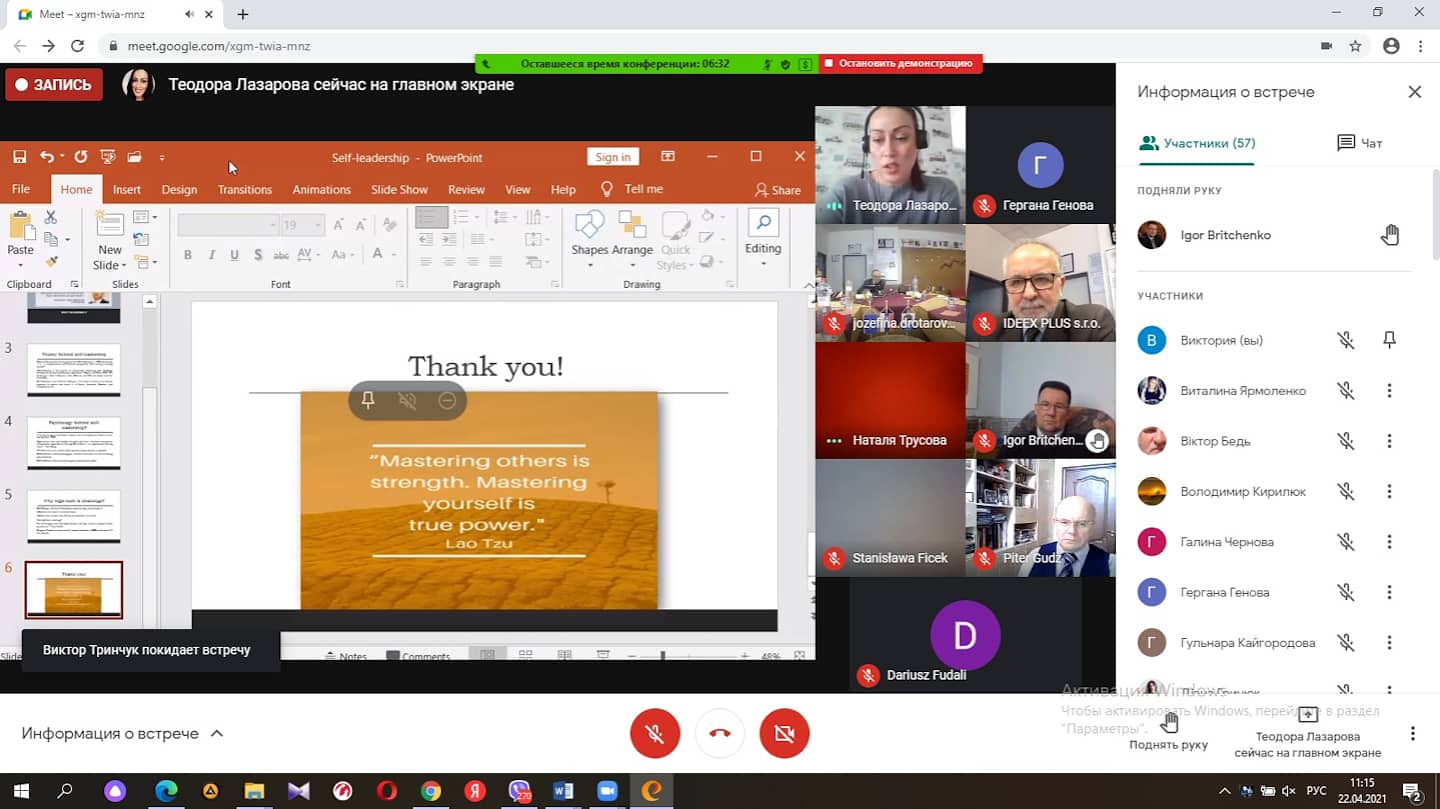This screenshot has width=1440, height=809.
Task: Pin Виктория (вы) to the screen
Action: pyautogui.click(x=1389, y=340)
